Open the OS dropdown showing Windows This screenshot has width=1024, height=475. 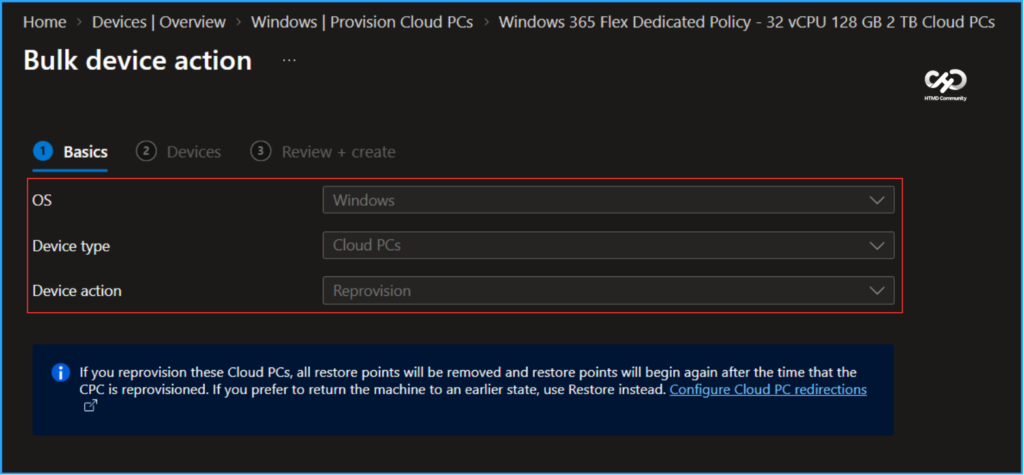(608, 200)
